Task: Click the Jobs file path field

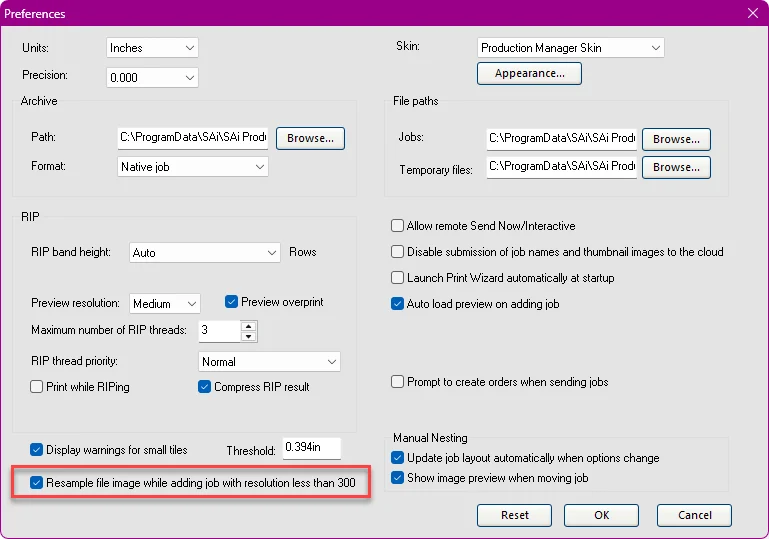Action: tap(562, 139)
